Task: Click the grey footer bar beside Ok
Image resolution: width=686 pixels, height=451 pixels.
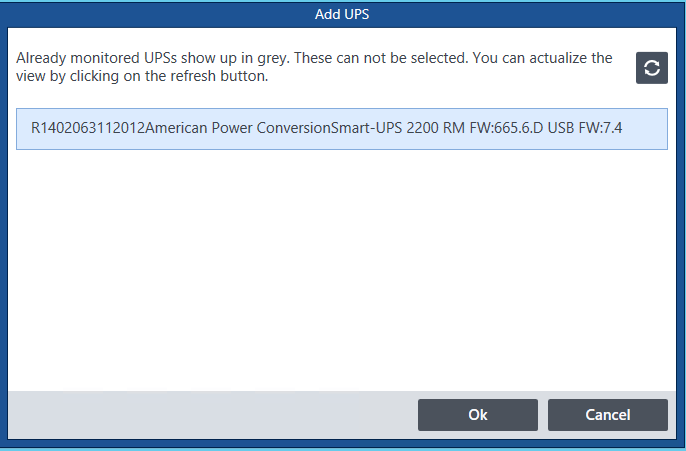Action: 212,415
